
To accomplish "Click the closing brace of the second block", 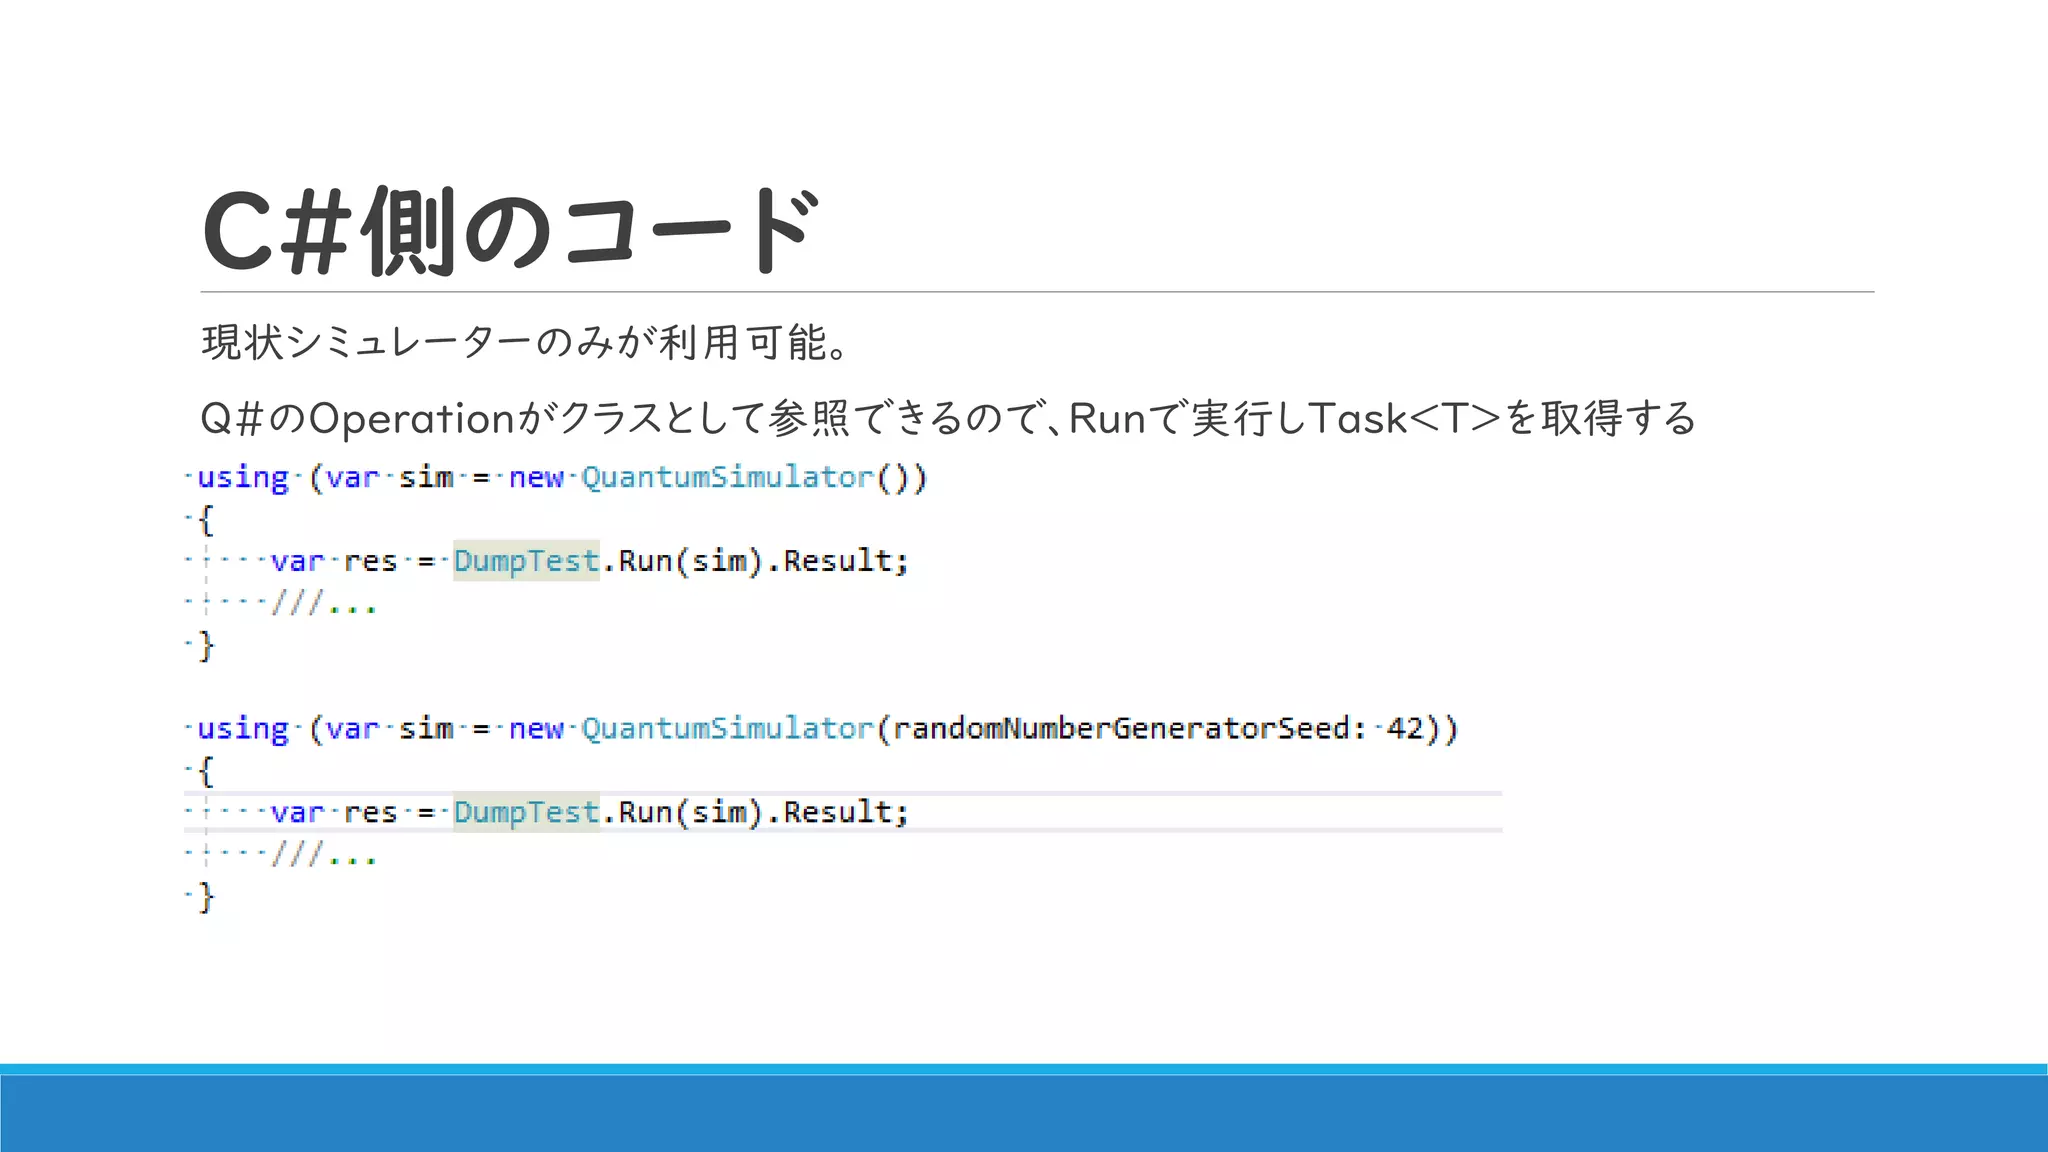I will point(206,897).
